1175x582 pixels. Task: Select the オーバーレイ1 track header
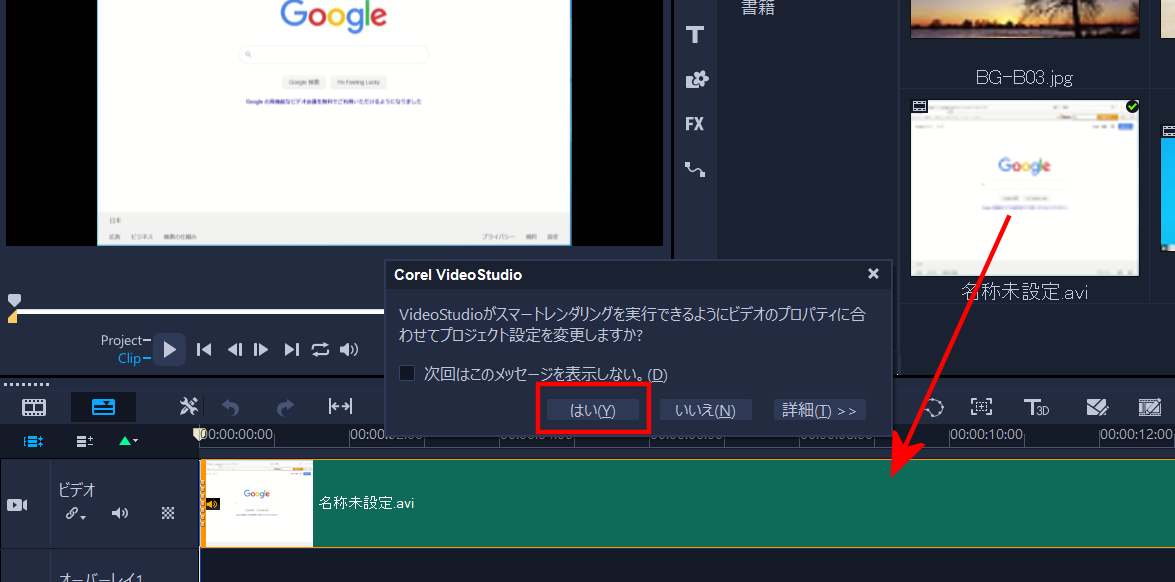[100, 566]
